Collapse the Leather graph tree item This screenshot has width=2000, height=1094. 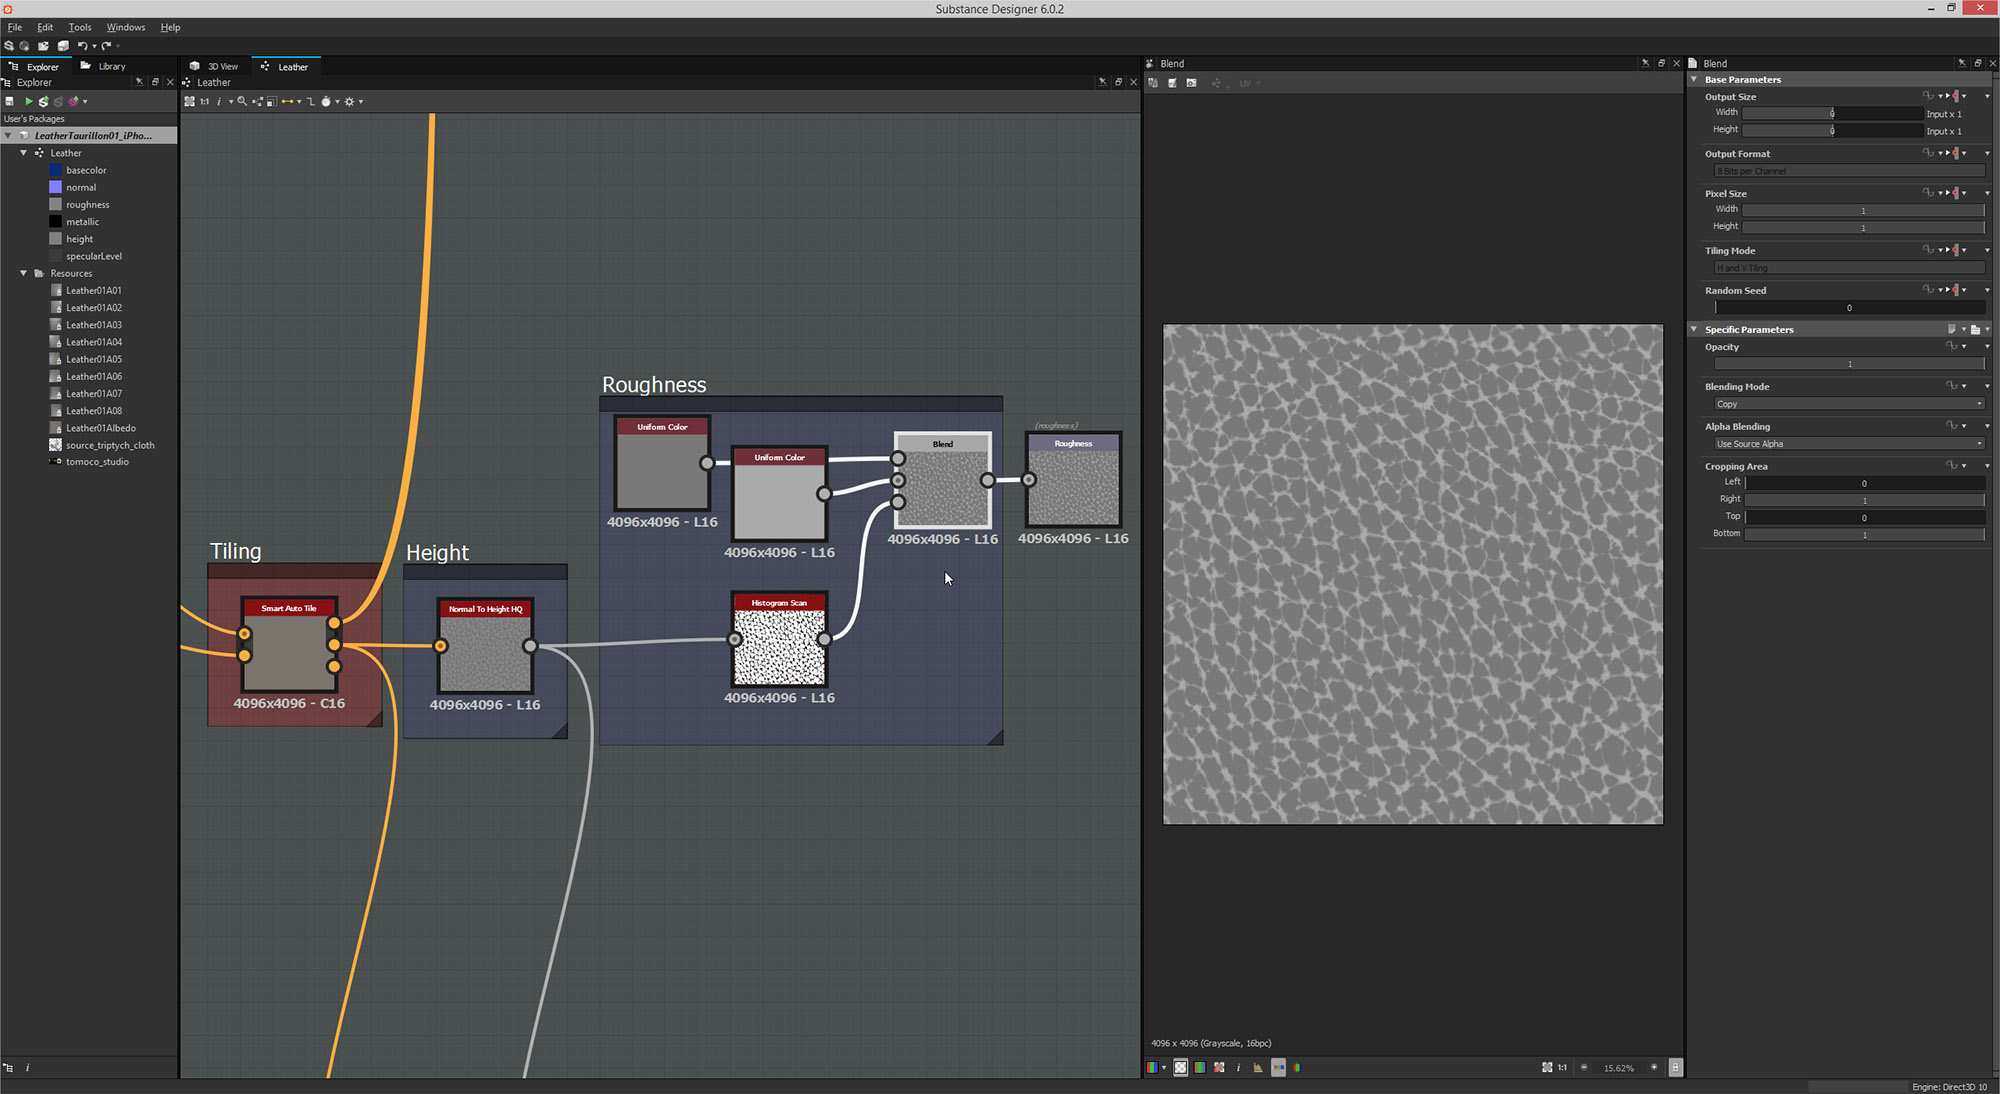click(x=23, y=153)
